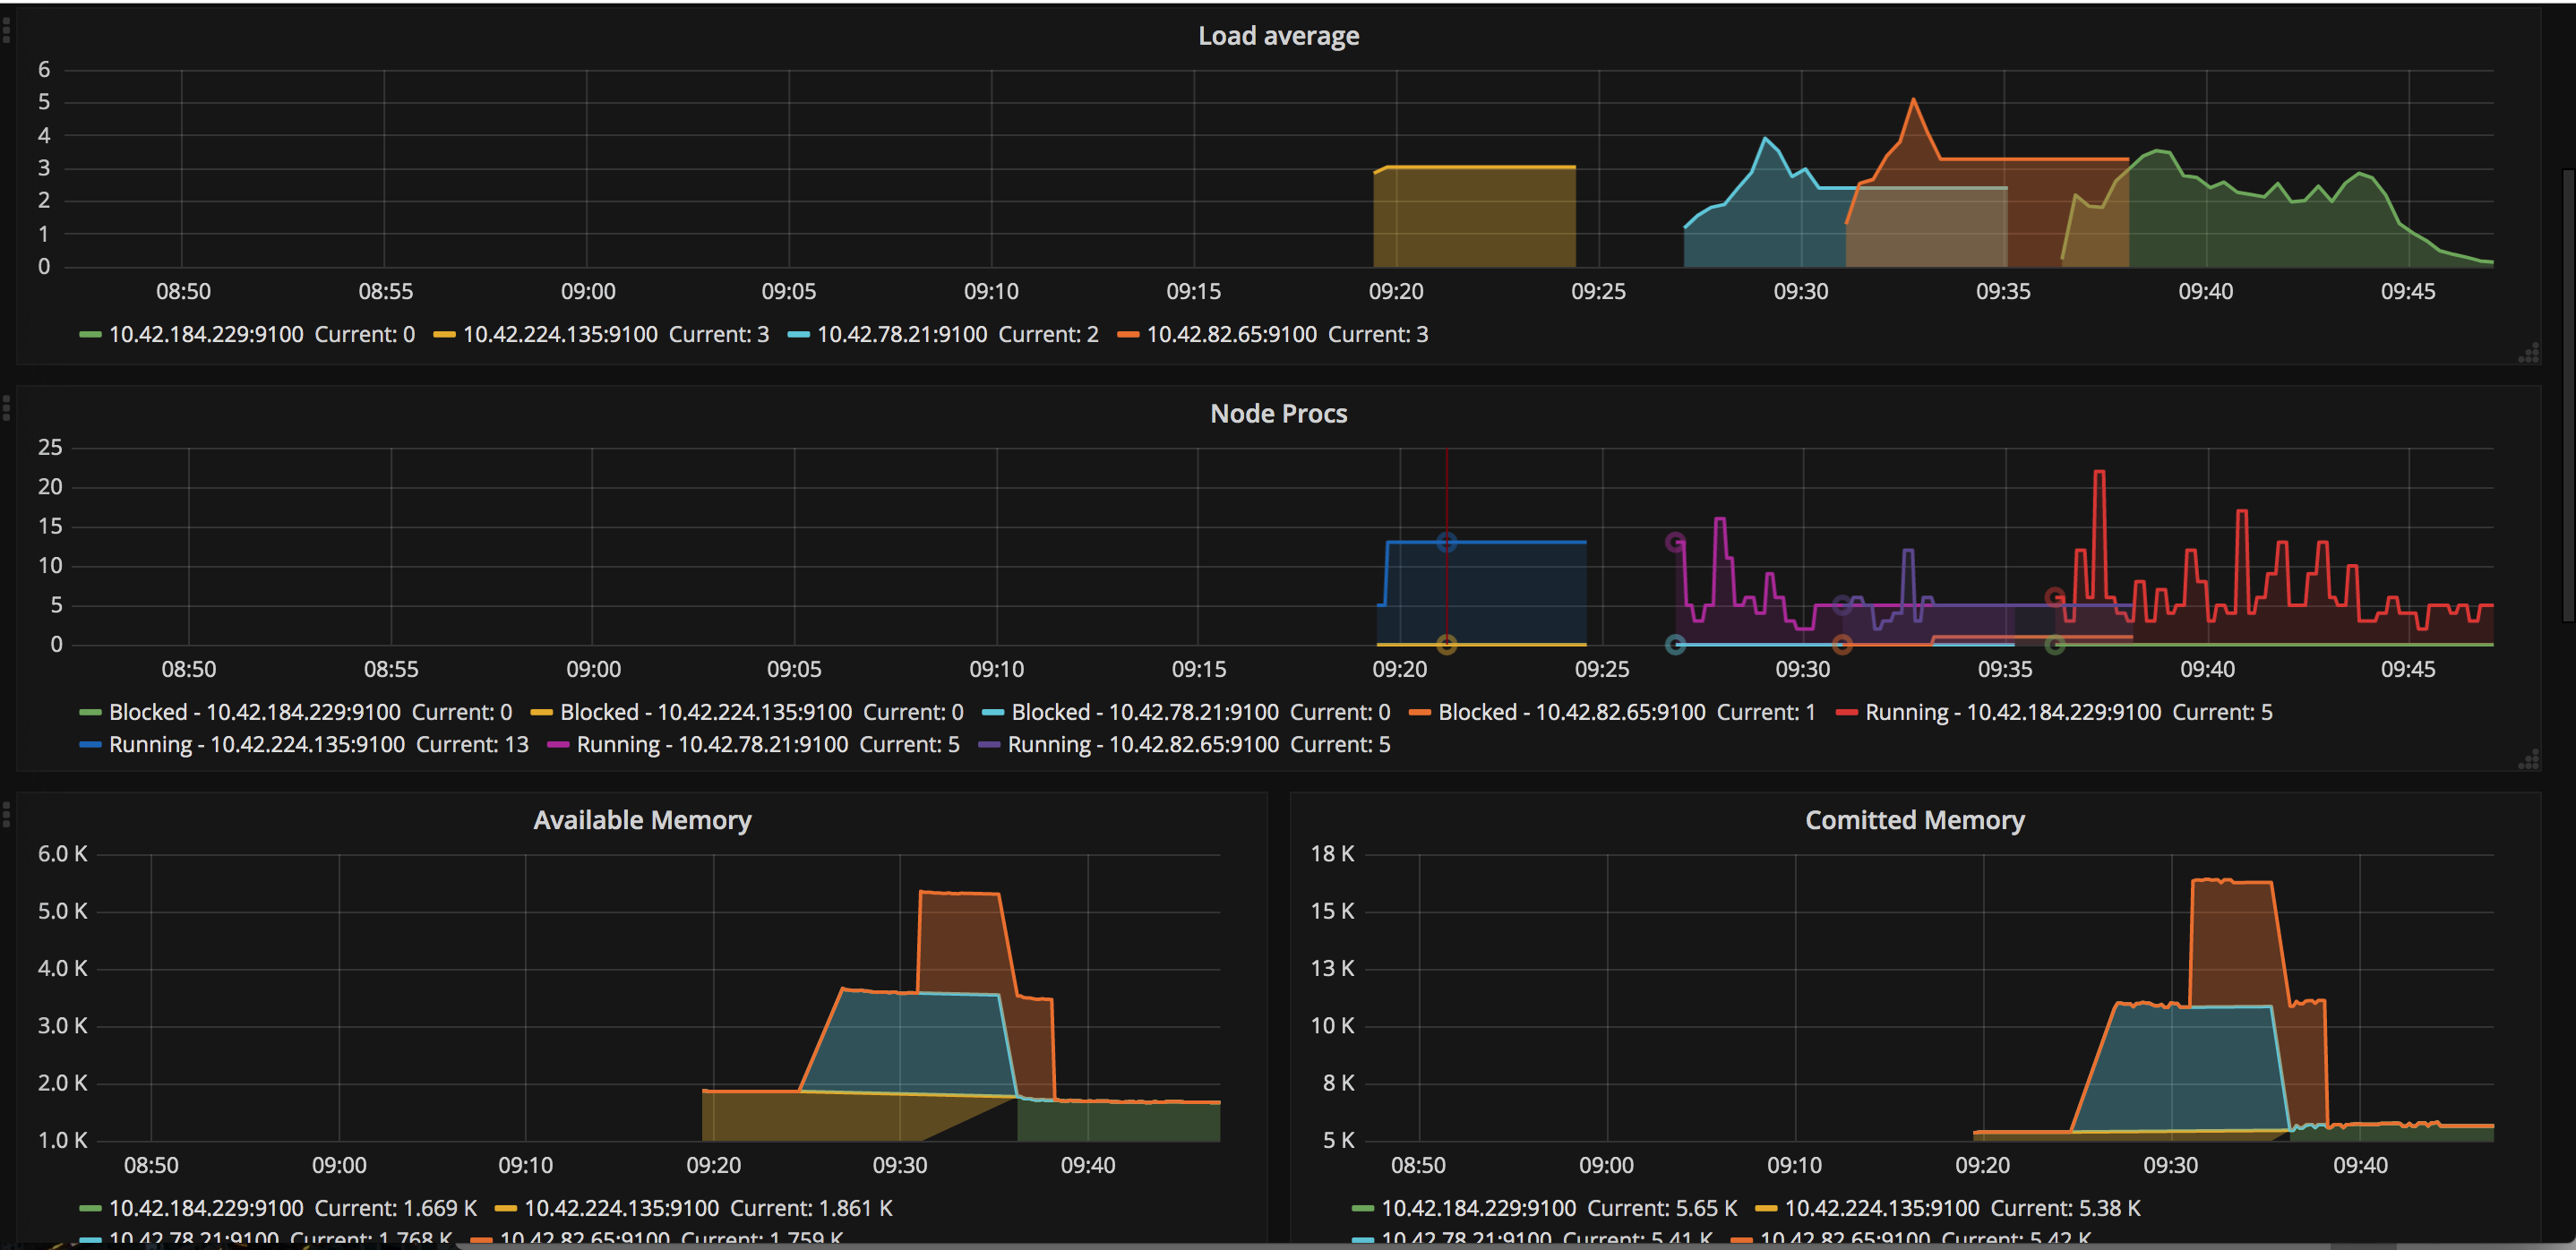This screenshot has height=1250, width=2576.
Task: Open color picker for orange 10.42.82.65:9100 Load average swatch
Action: click(x=1128, y=335)
